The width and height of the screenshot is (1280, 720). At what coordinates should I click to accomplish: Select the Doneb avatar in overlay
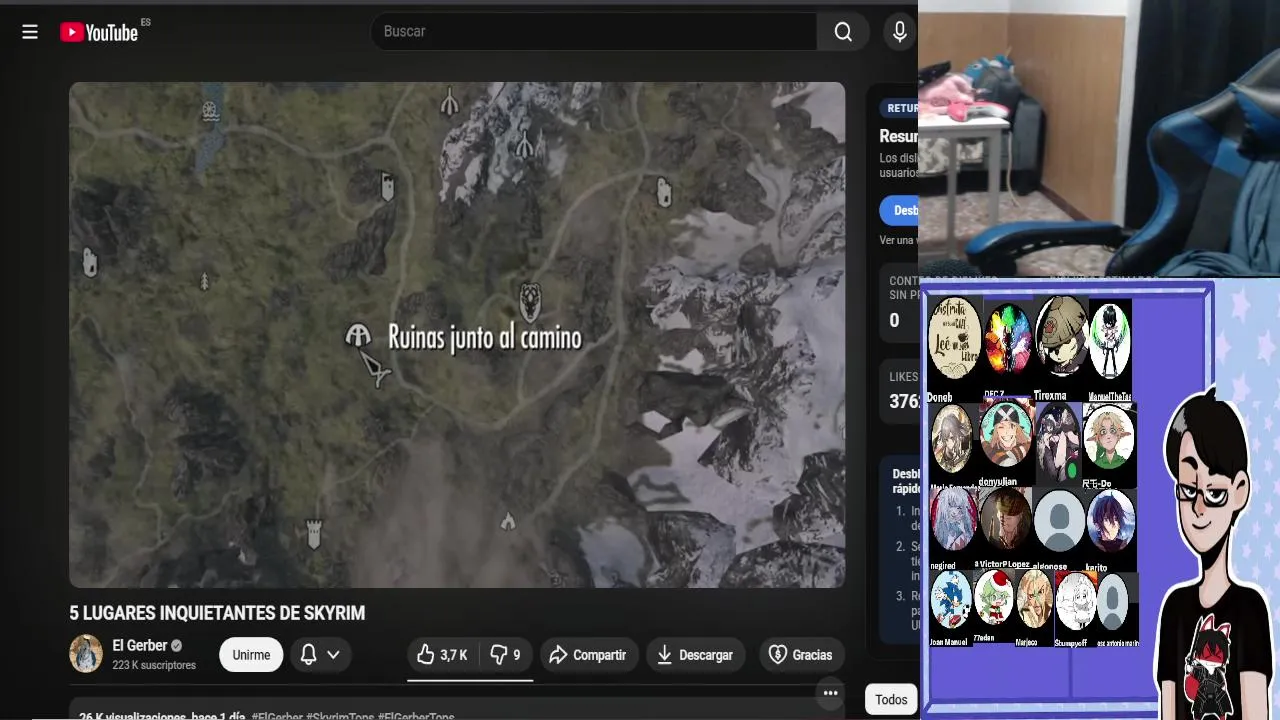tap(954, 338)
